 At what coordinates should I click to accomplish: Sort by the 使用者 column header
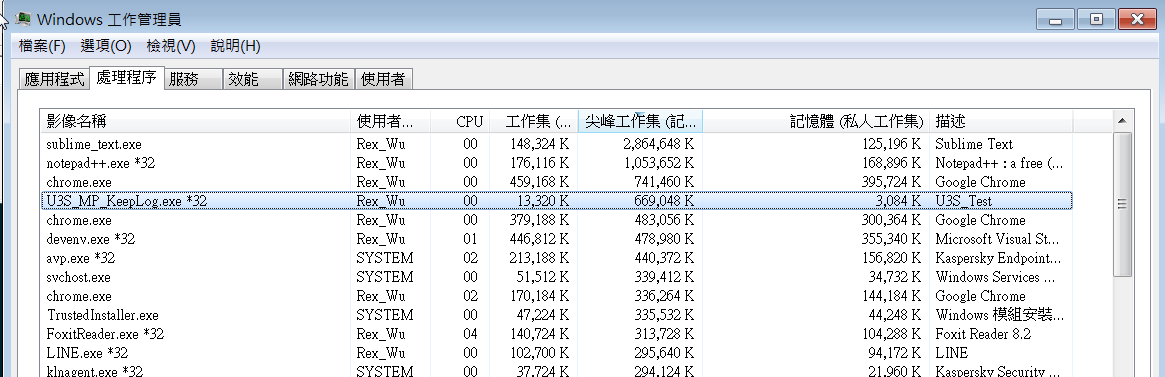tap(390, 121)
